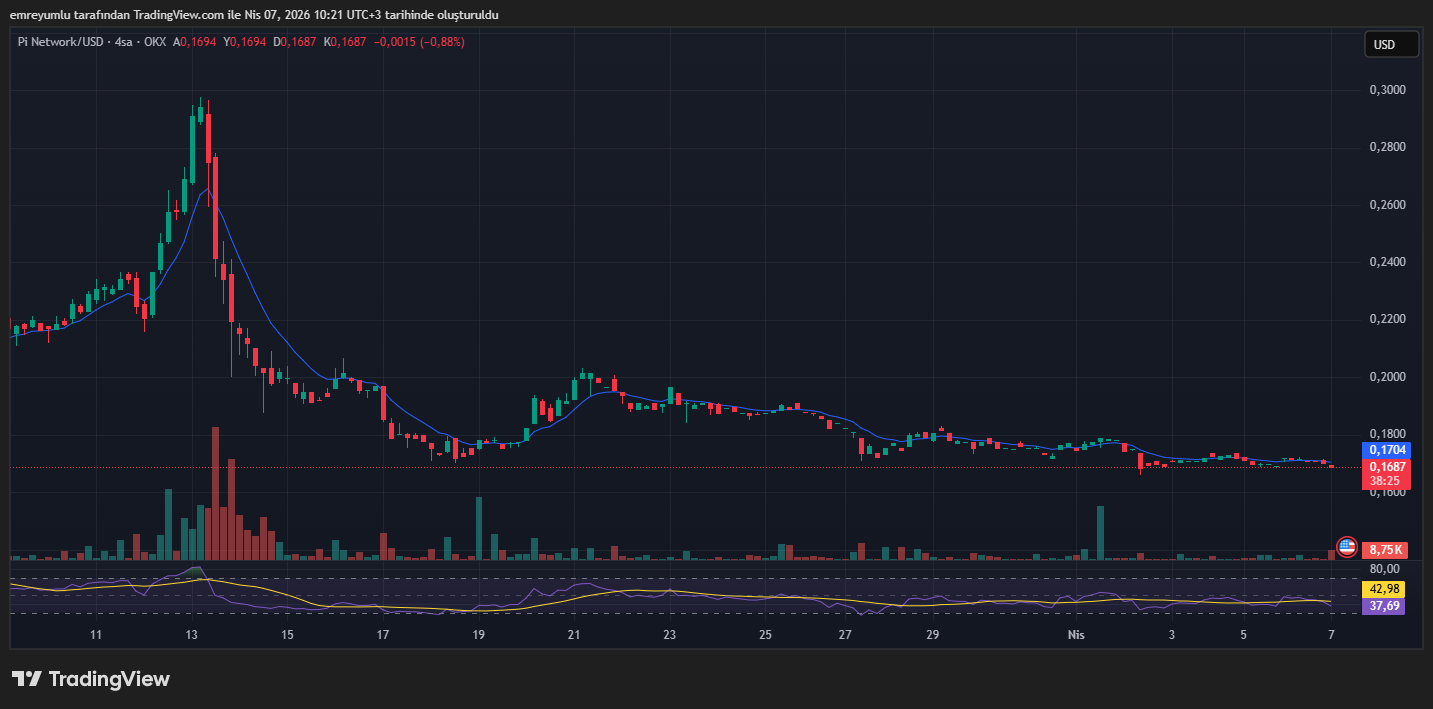The height and width of the screenshot is (709, 1433).
Task: Click the 8,75K volume label
Action: click(1387, 550)
